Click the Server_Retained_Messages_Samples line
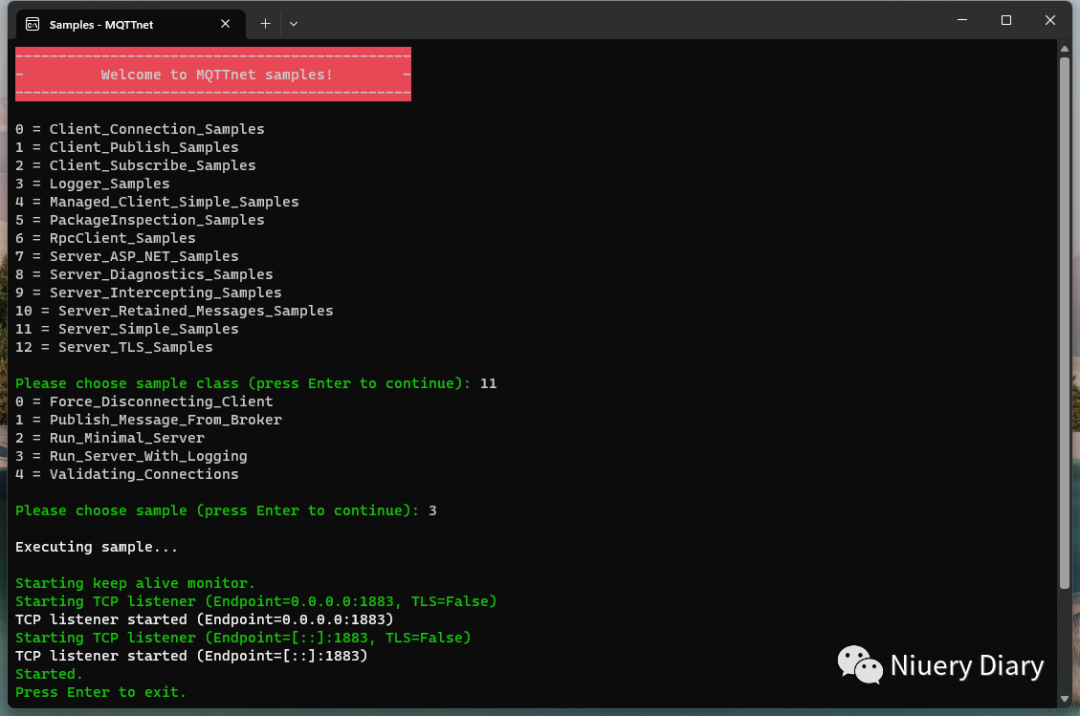Image resolution: width=1080 pixels, height=716 pixels. (174, 310)
